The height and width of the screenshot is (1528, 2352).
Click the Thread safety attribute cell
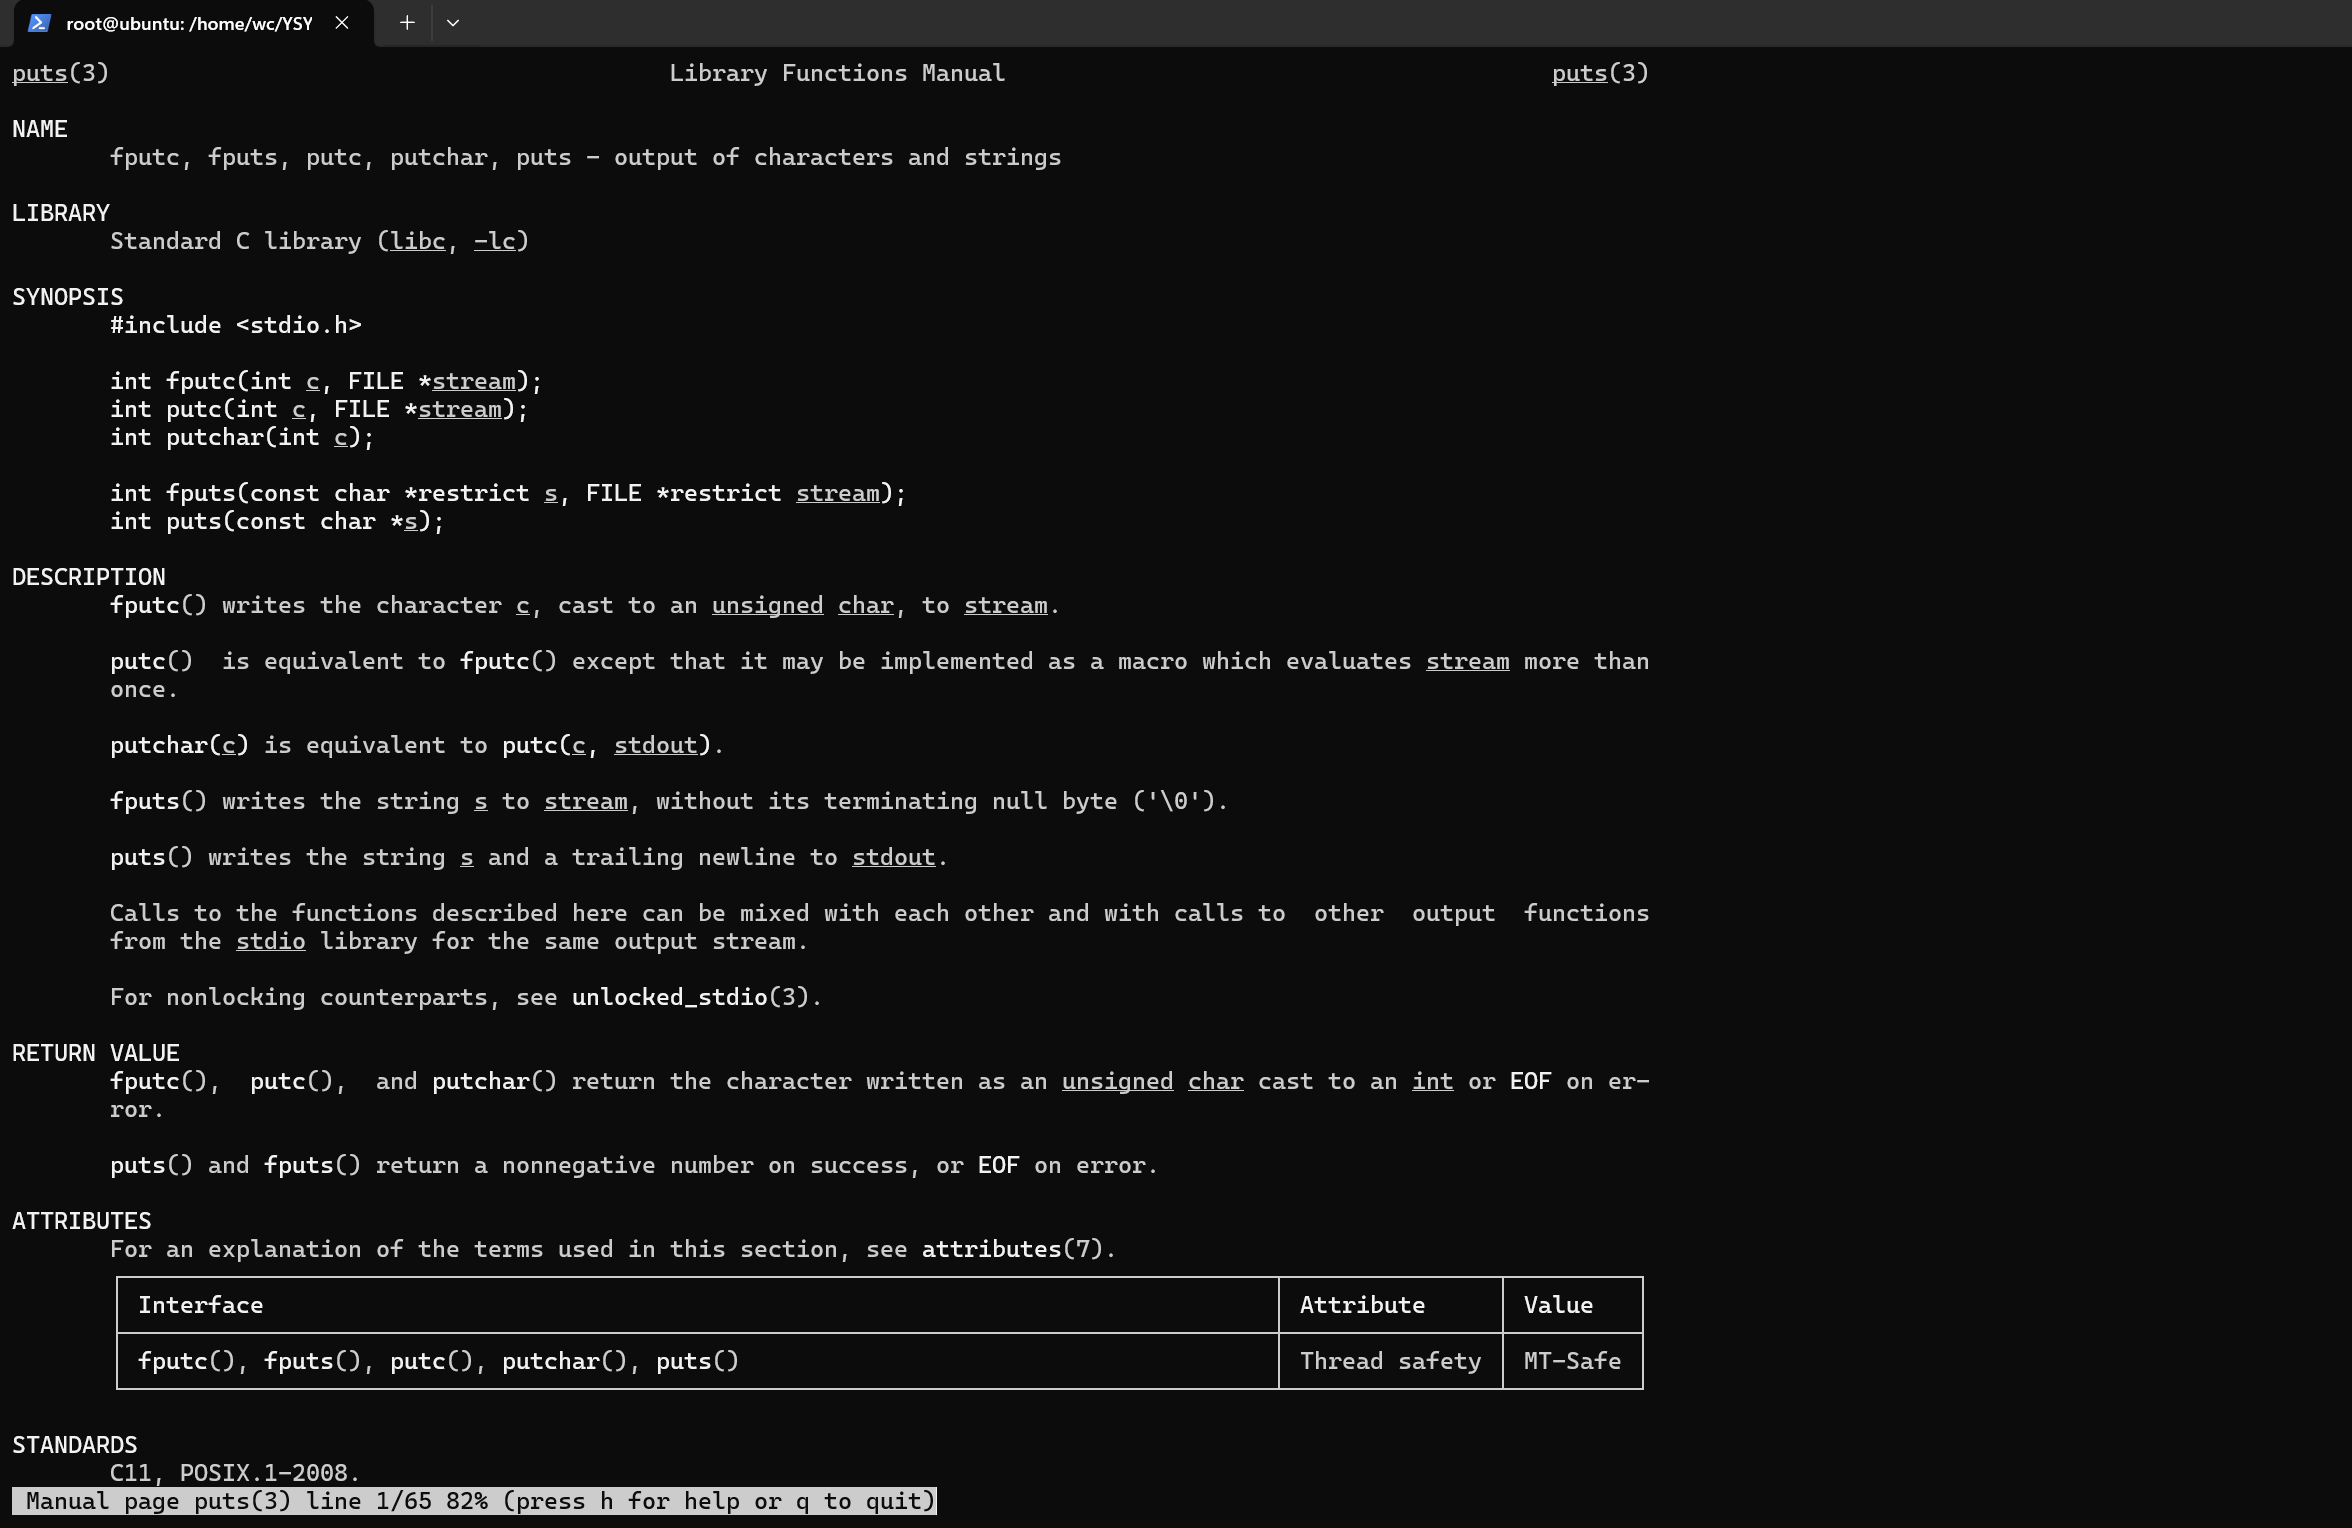(1390, 1361)
